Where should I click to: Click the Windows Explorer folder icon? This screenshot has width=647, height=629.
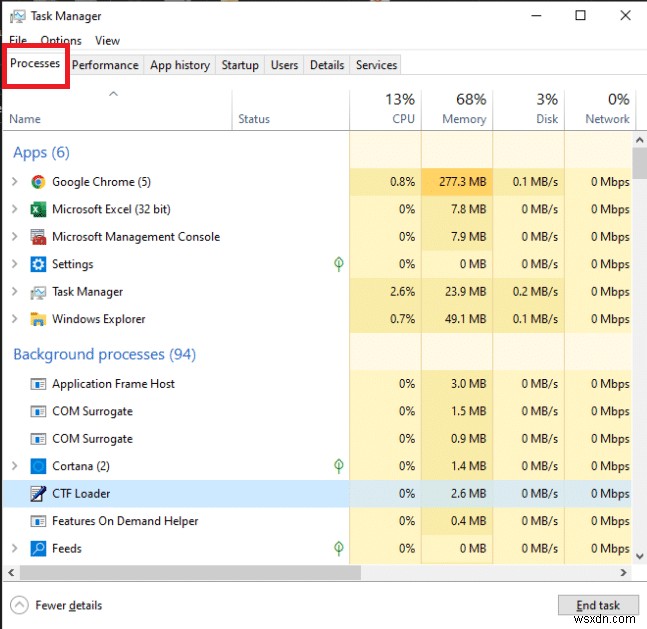pos(38,319)
